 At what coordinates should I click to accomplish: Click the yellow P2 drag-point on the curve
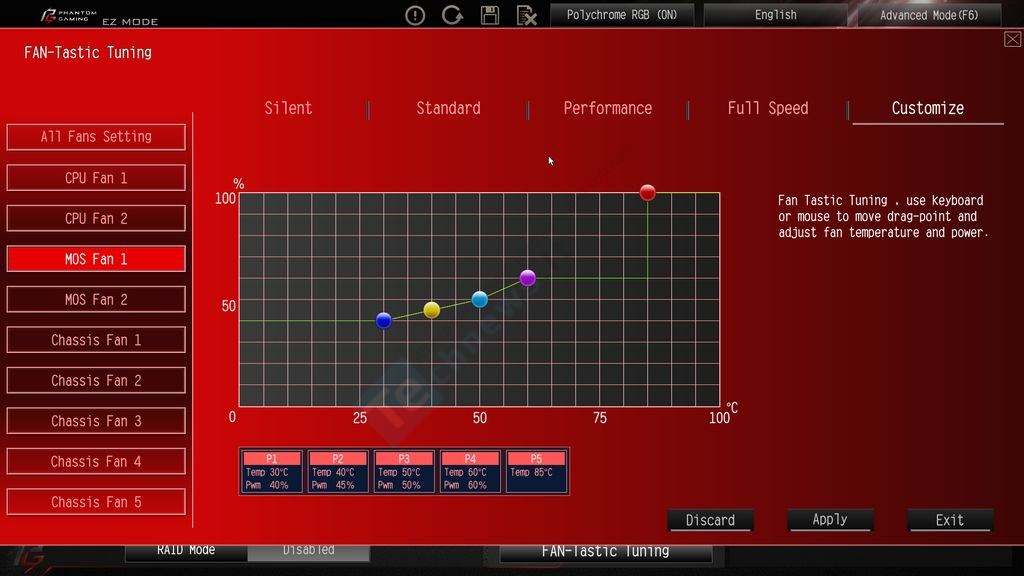coord(432,310)
